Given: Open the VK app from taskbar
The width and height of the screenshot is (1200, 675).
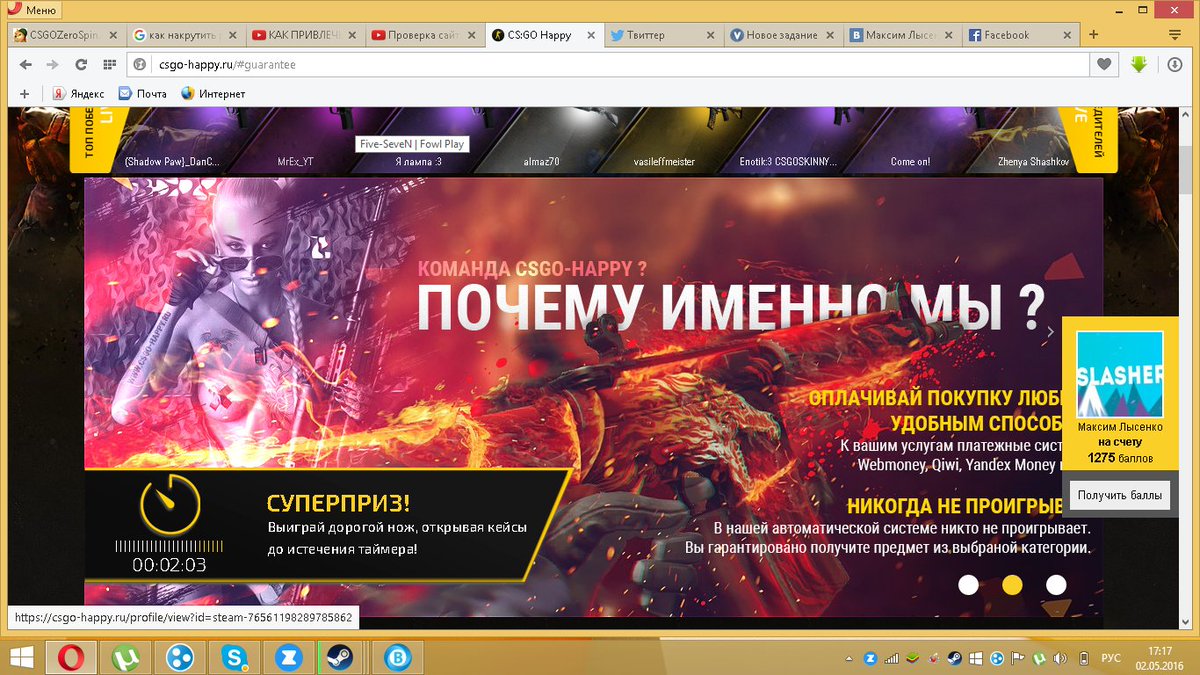Looking at the screenshot, I should point(398,658).
